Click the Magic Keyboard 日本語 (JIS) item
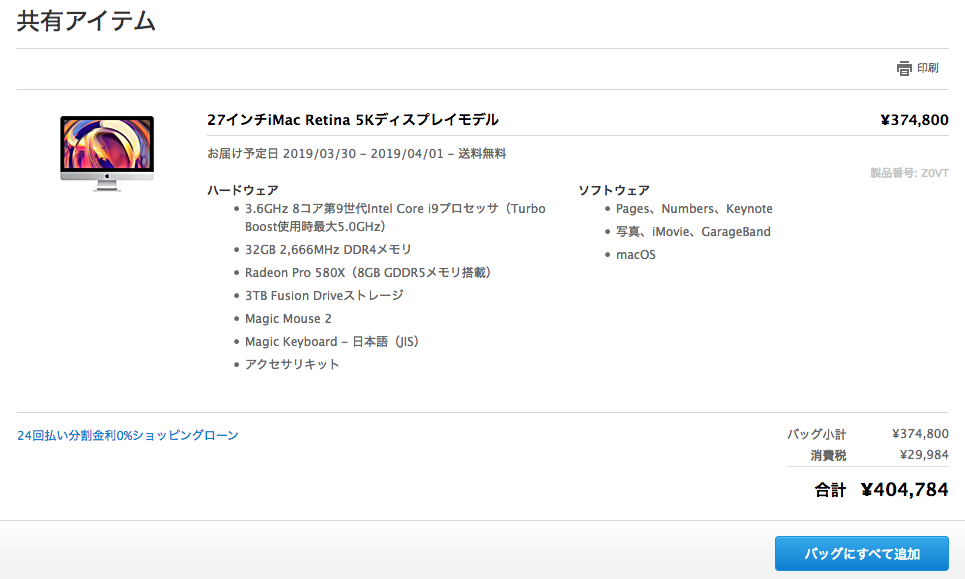This screenshot has width=965, height=579. click(331, 341)
